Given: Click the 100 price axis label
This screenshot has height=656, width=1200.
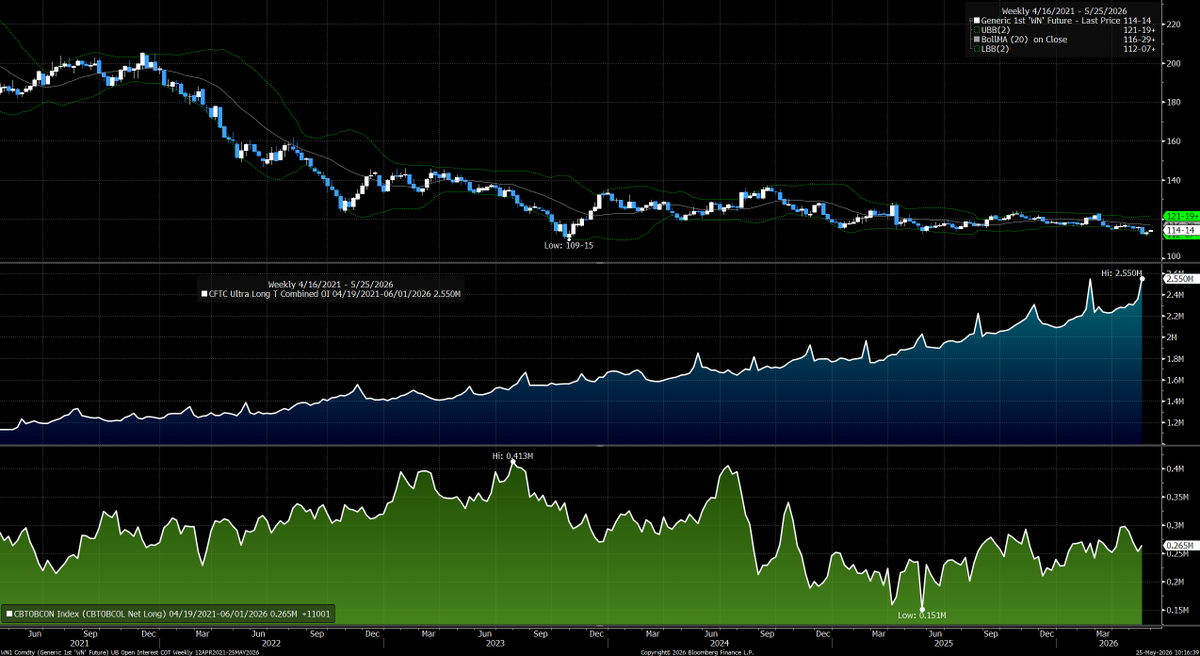Looking at the screenshot, I should click(1174, 256).
